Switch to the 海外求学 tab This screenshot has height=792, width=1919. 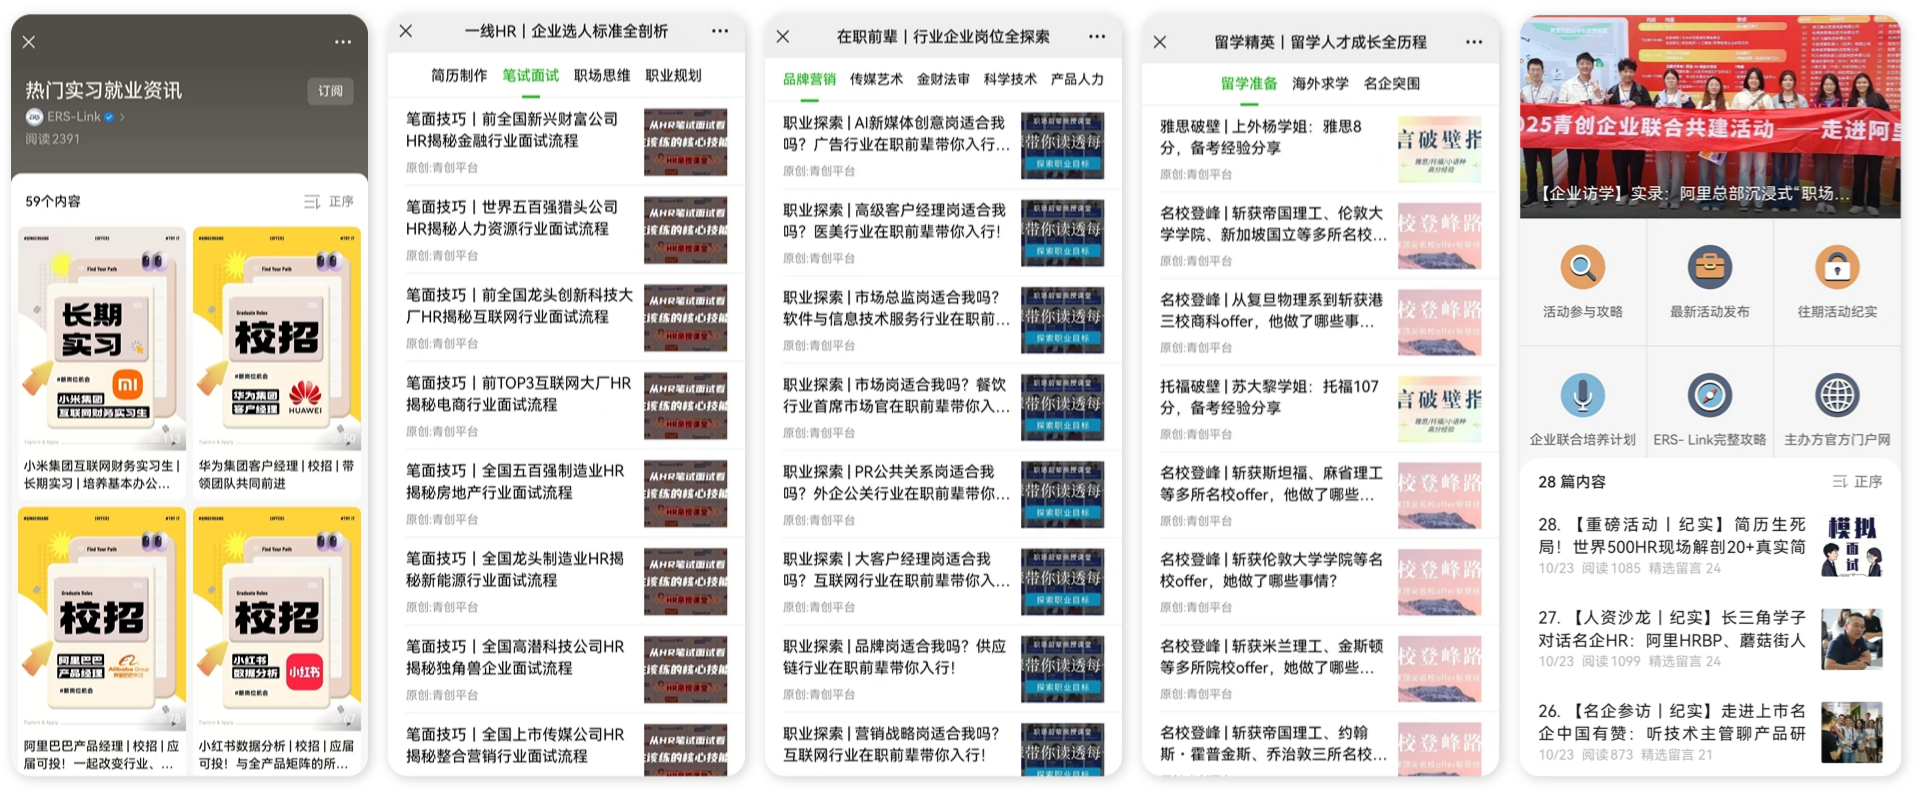1320,84
